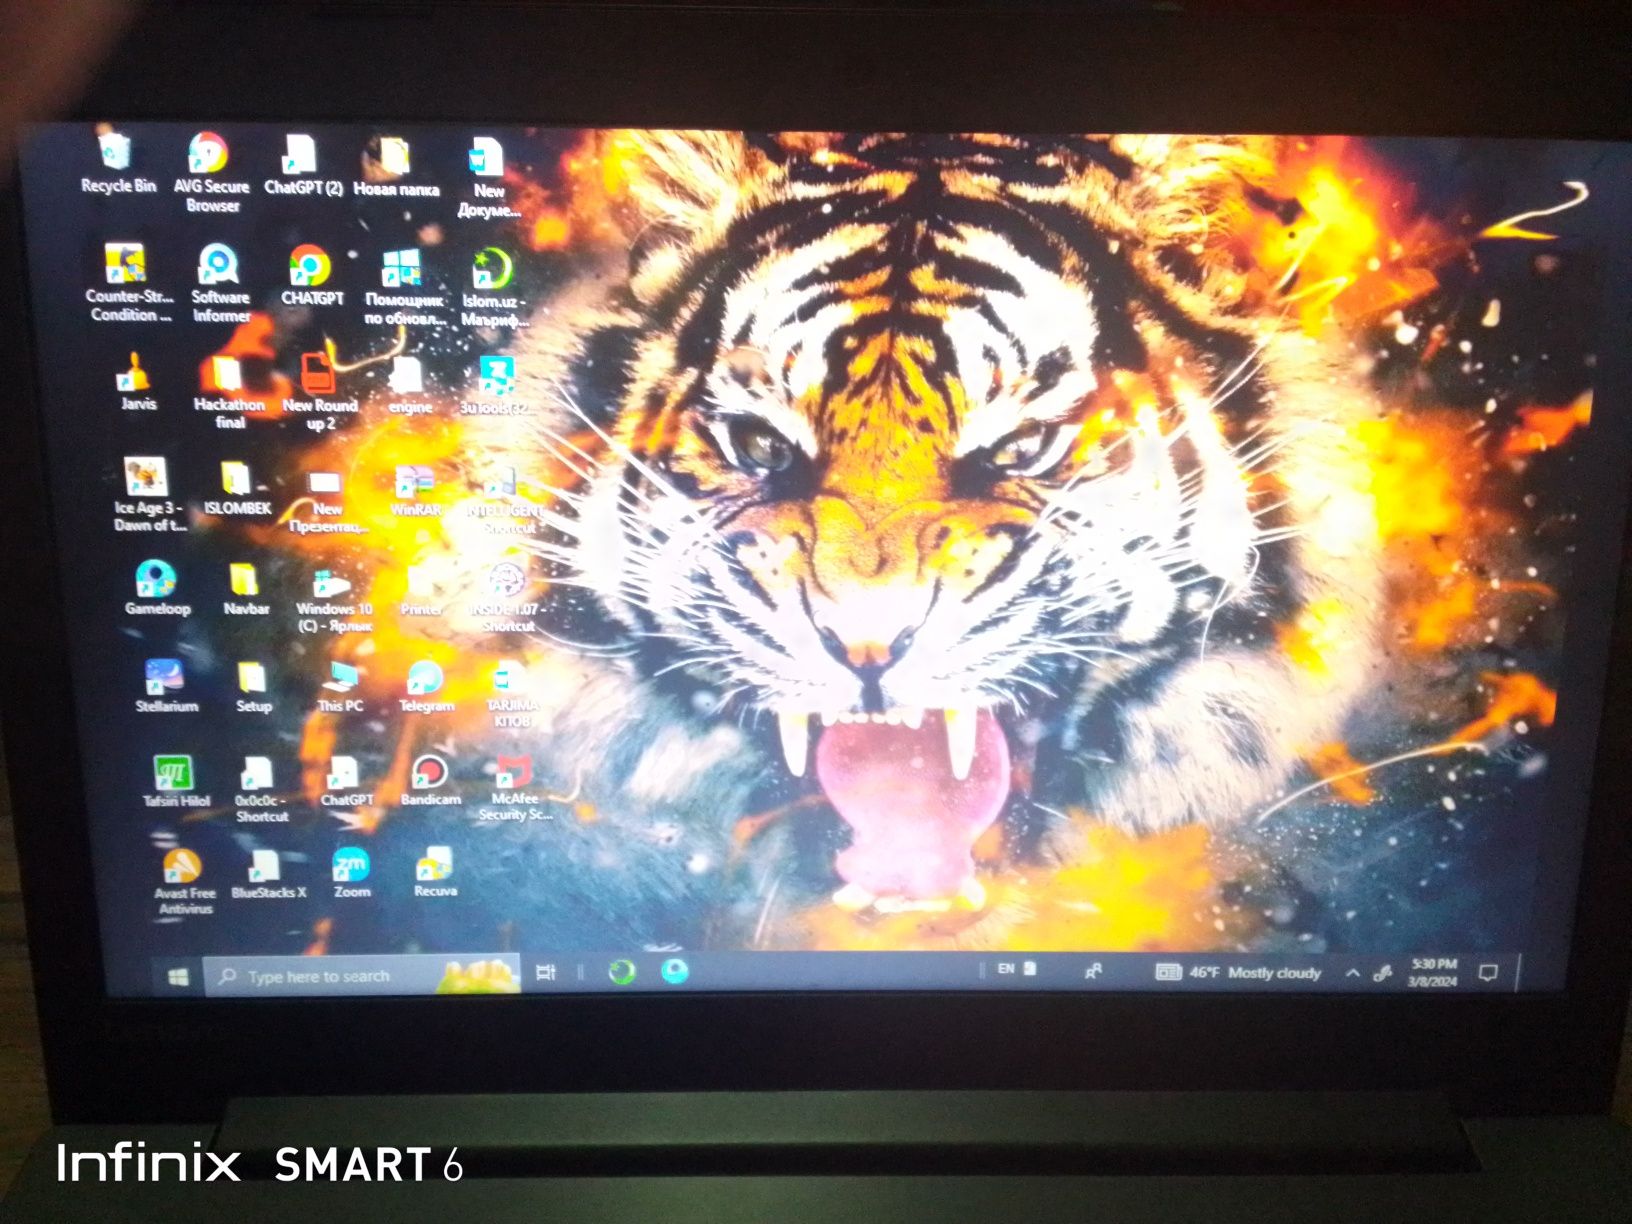Select the INTELLIGENT Shortcut icon
The width and height of the screenshot is (1632, 1224).
pyautogui.click(x=503, y=500)
